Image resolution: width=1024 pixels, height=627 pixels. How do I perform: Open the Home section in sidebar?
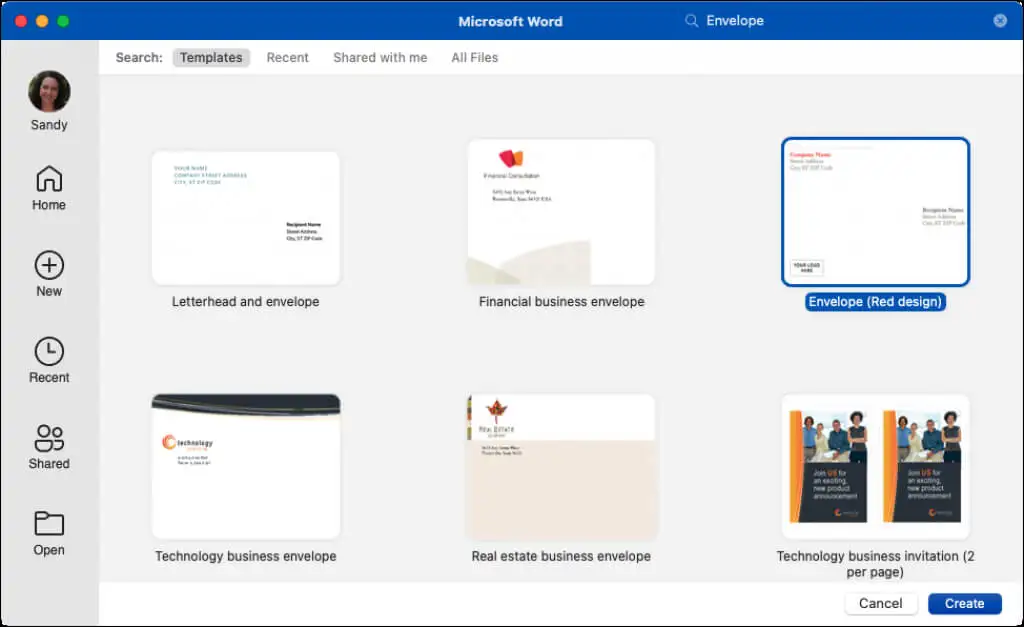(49, 187)
